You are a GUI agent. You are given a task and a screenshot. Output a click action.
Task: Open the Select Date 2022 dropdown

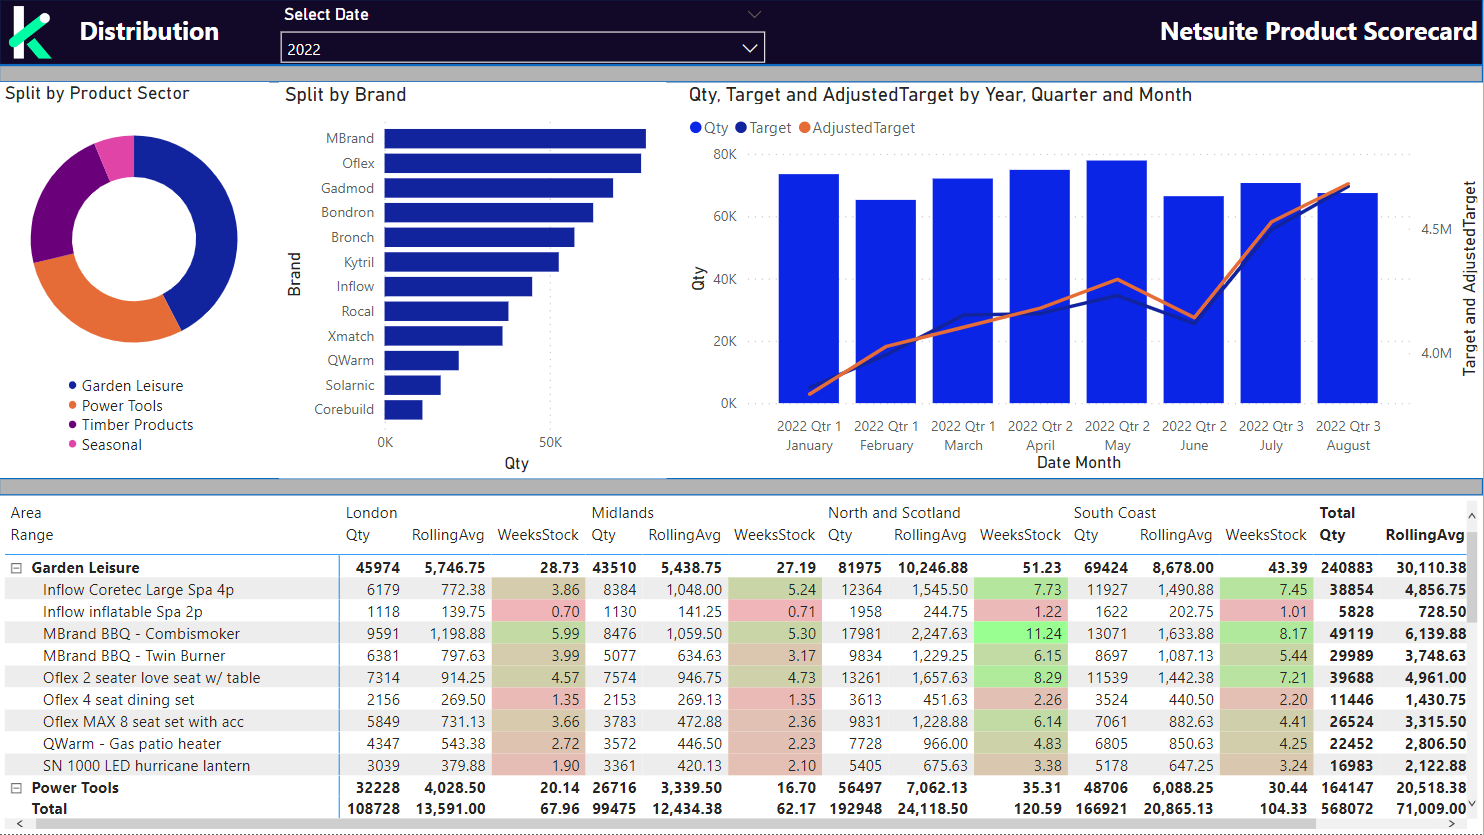click(x=522, y=48)
